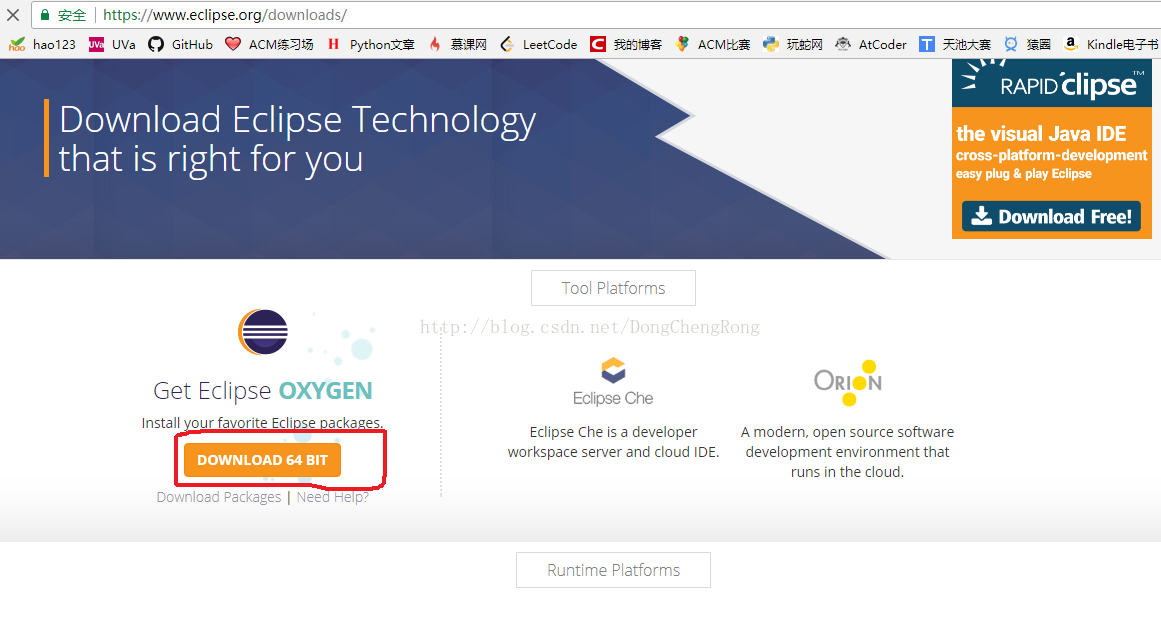Click the browser stop loading X icon
This screenshot has height=633, width=1161.
13,15
